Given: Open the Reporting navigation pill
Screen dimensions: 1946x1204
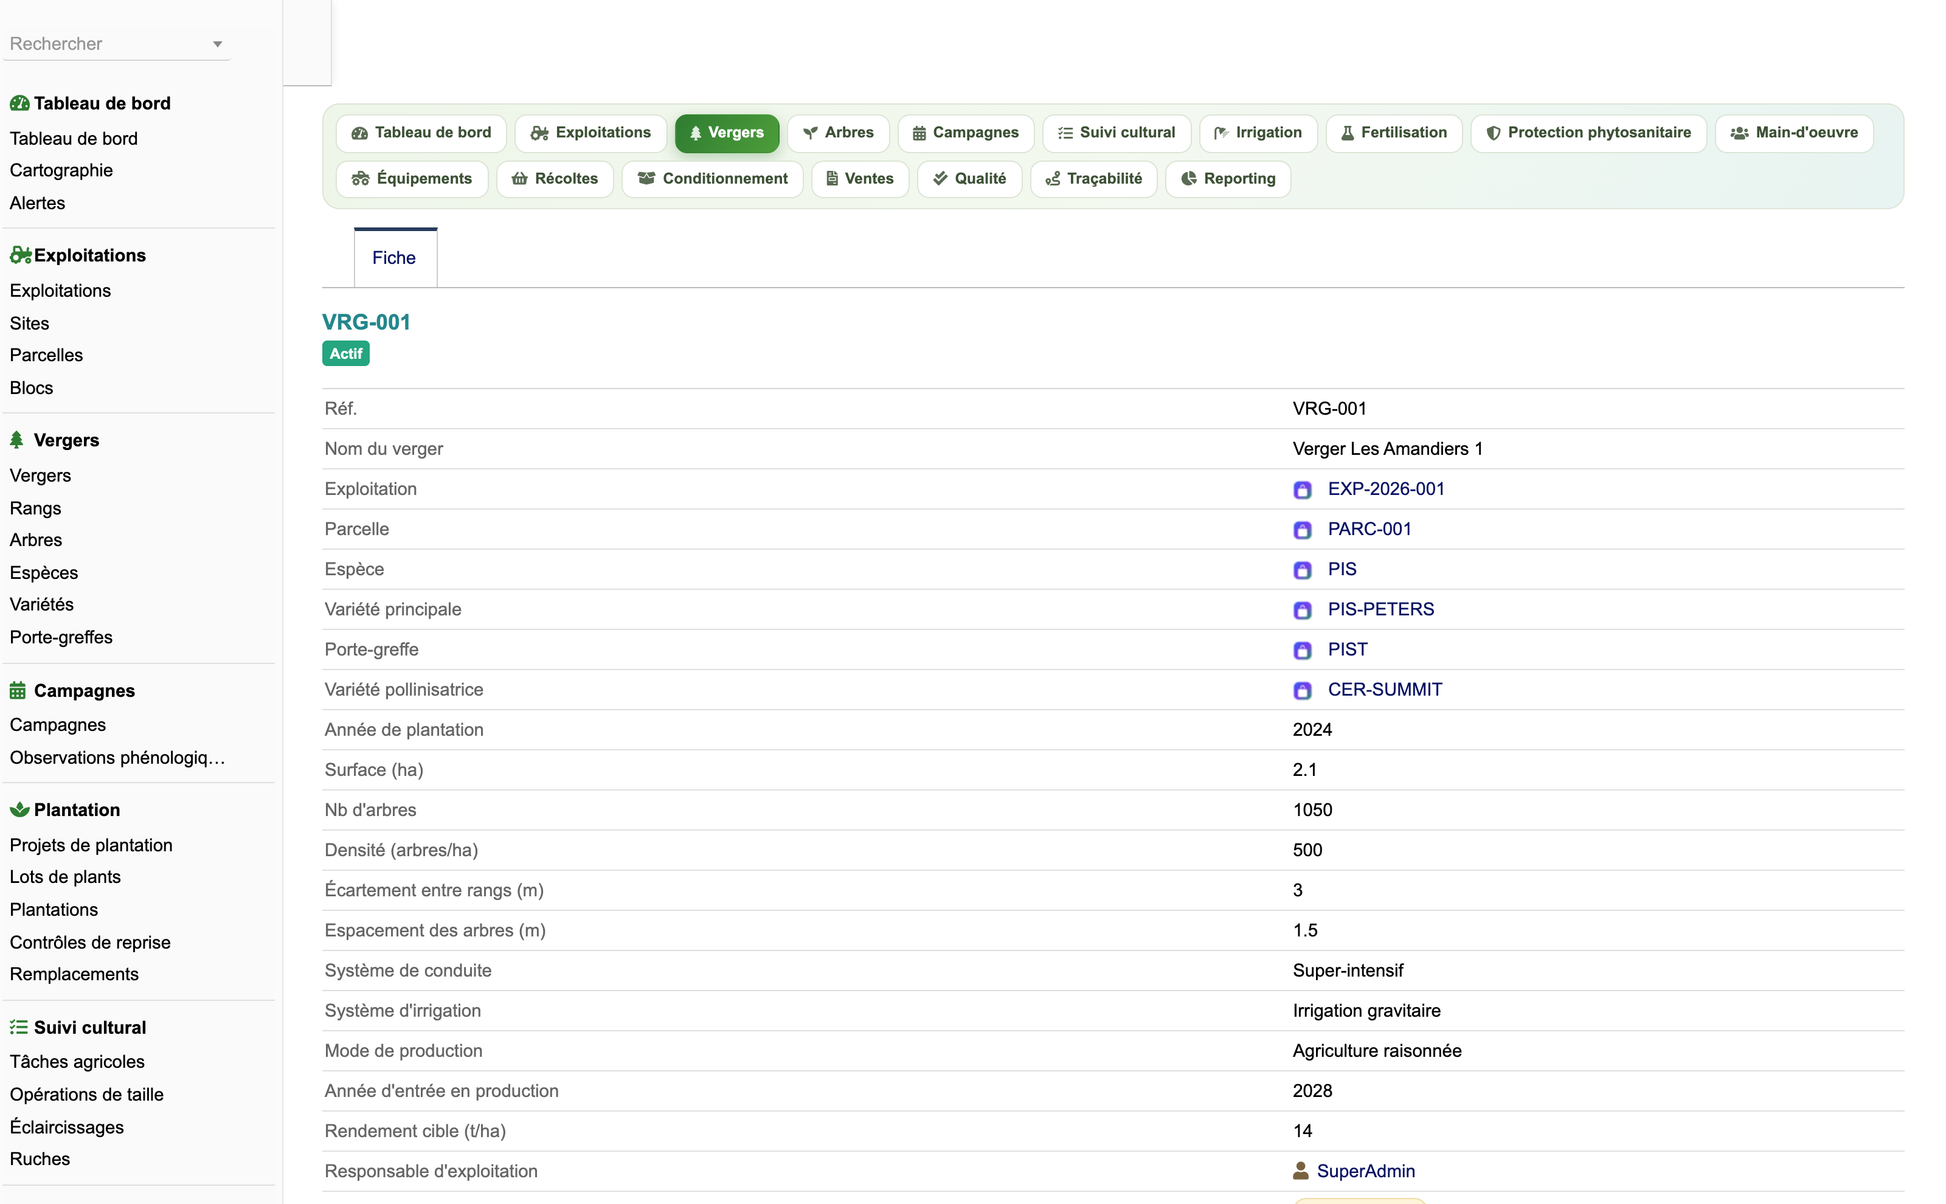Looking at the screenshot, I should (1228, 179).
